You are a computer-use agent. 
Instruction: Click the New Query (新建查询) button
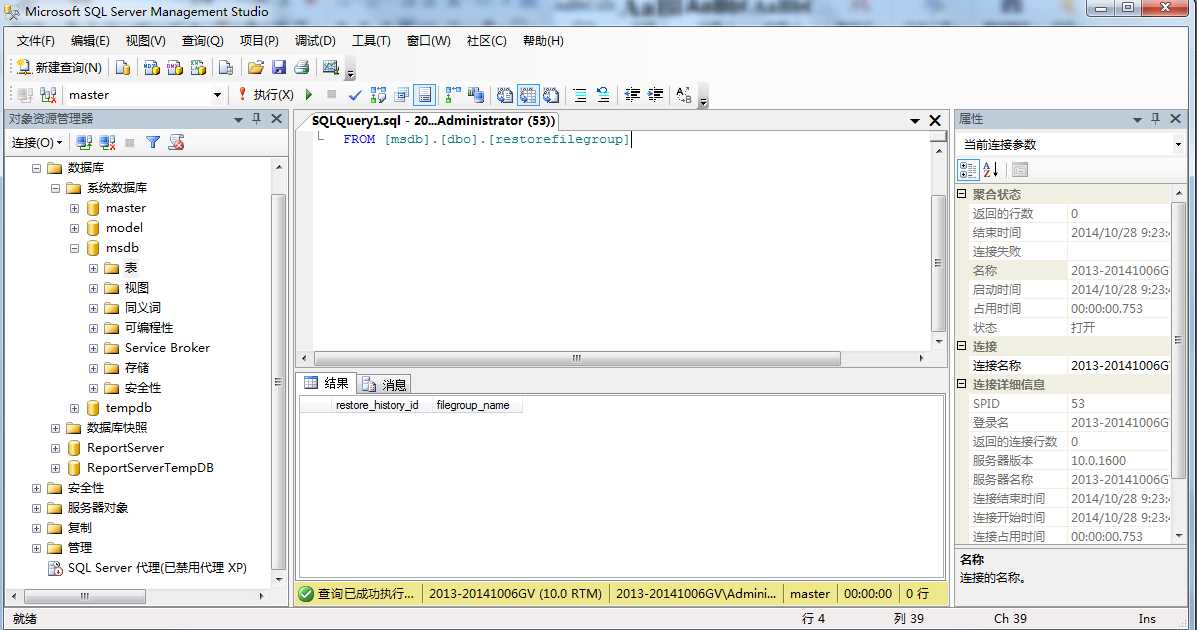59,67
